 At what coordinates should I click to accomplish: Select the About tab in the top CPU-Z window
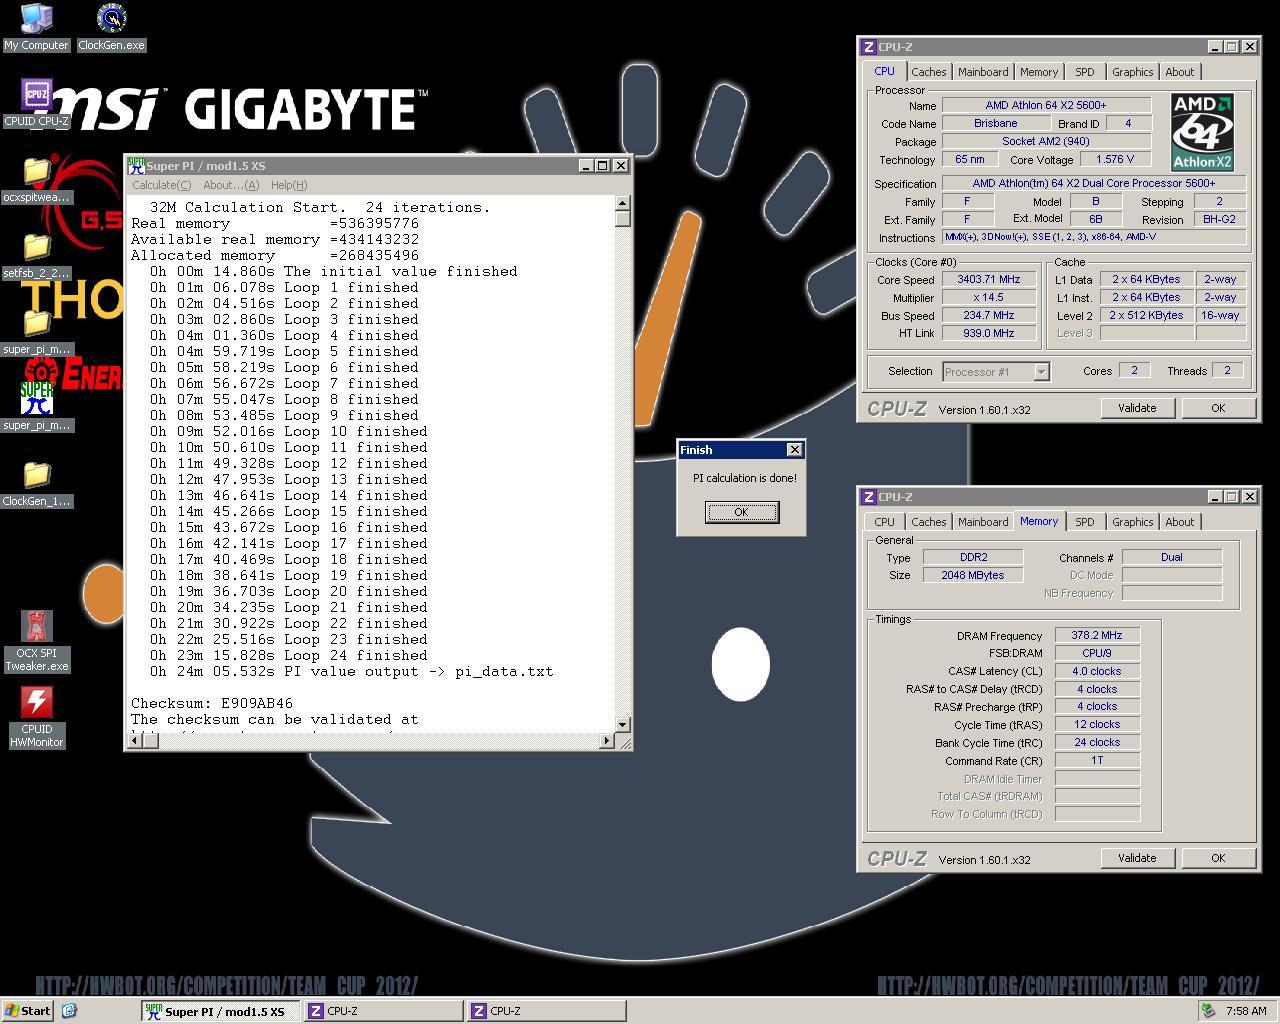click(1180, 72)
